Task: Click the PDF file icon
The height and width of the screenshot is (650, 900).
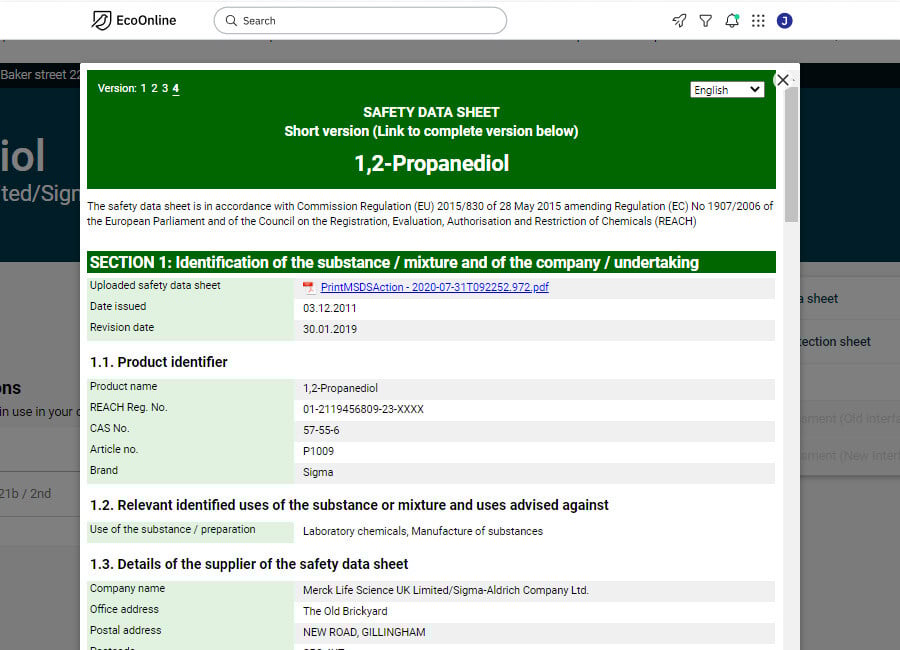Action: click(309, 287)
